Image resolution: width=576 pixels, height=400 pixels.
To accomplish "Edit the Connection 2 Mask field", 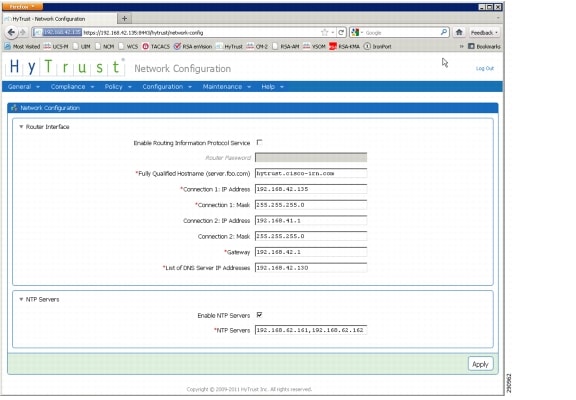I will point(311,236).
